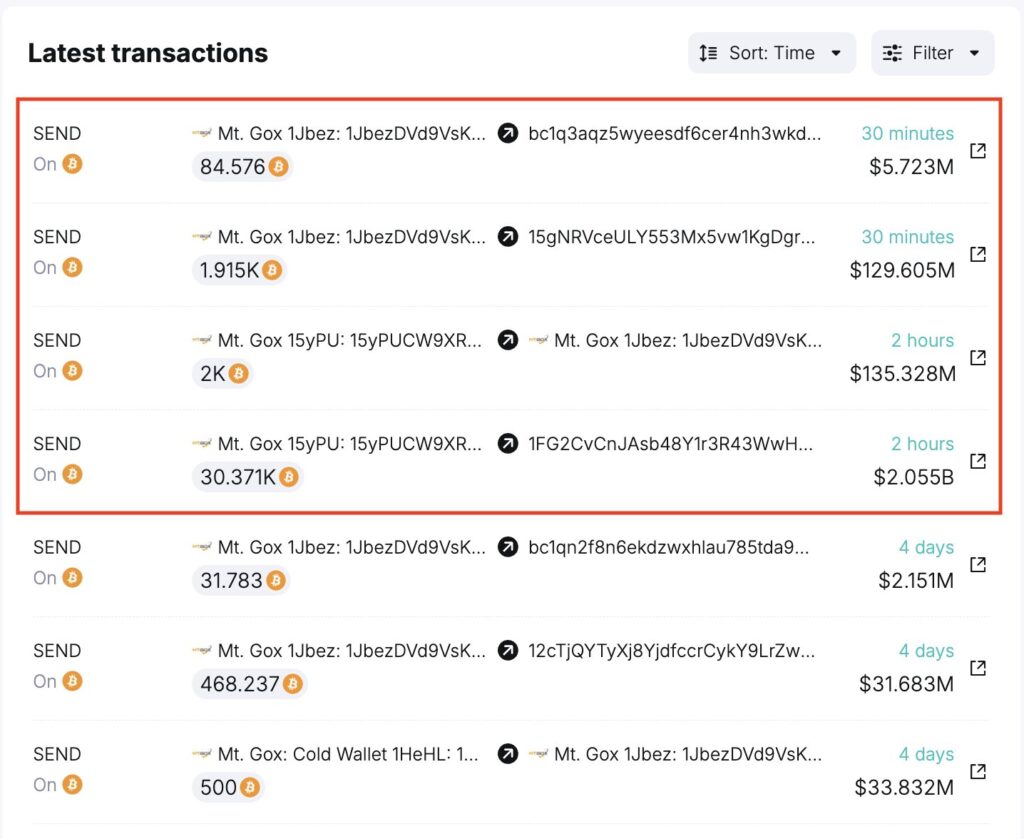Click the Bitcoin icon in the 30.371K badge
The height and width of the screenshot is (839, 1024).
[x=289, y=478]
